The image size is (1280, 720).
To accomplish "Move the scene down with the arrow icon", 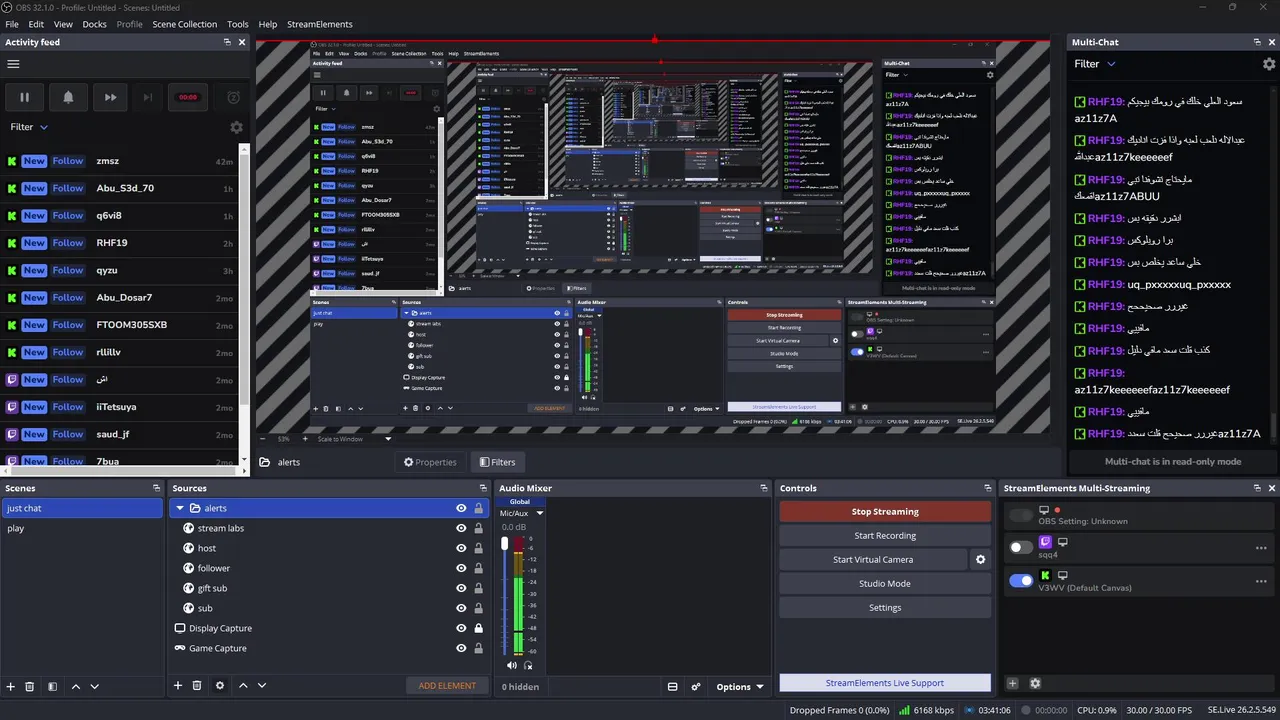I will click(x=94, y=686).
